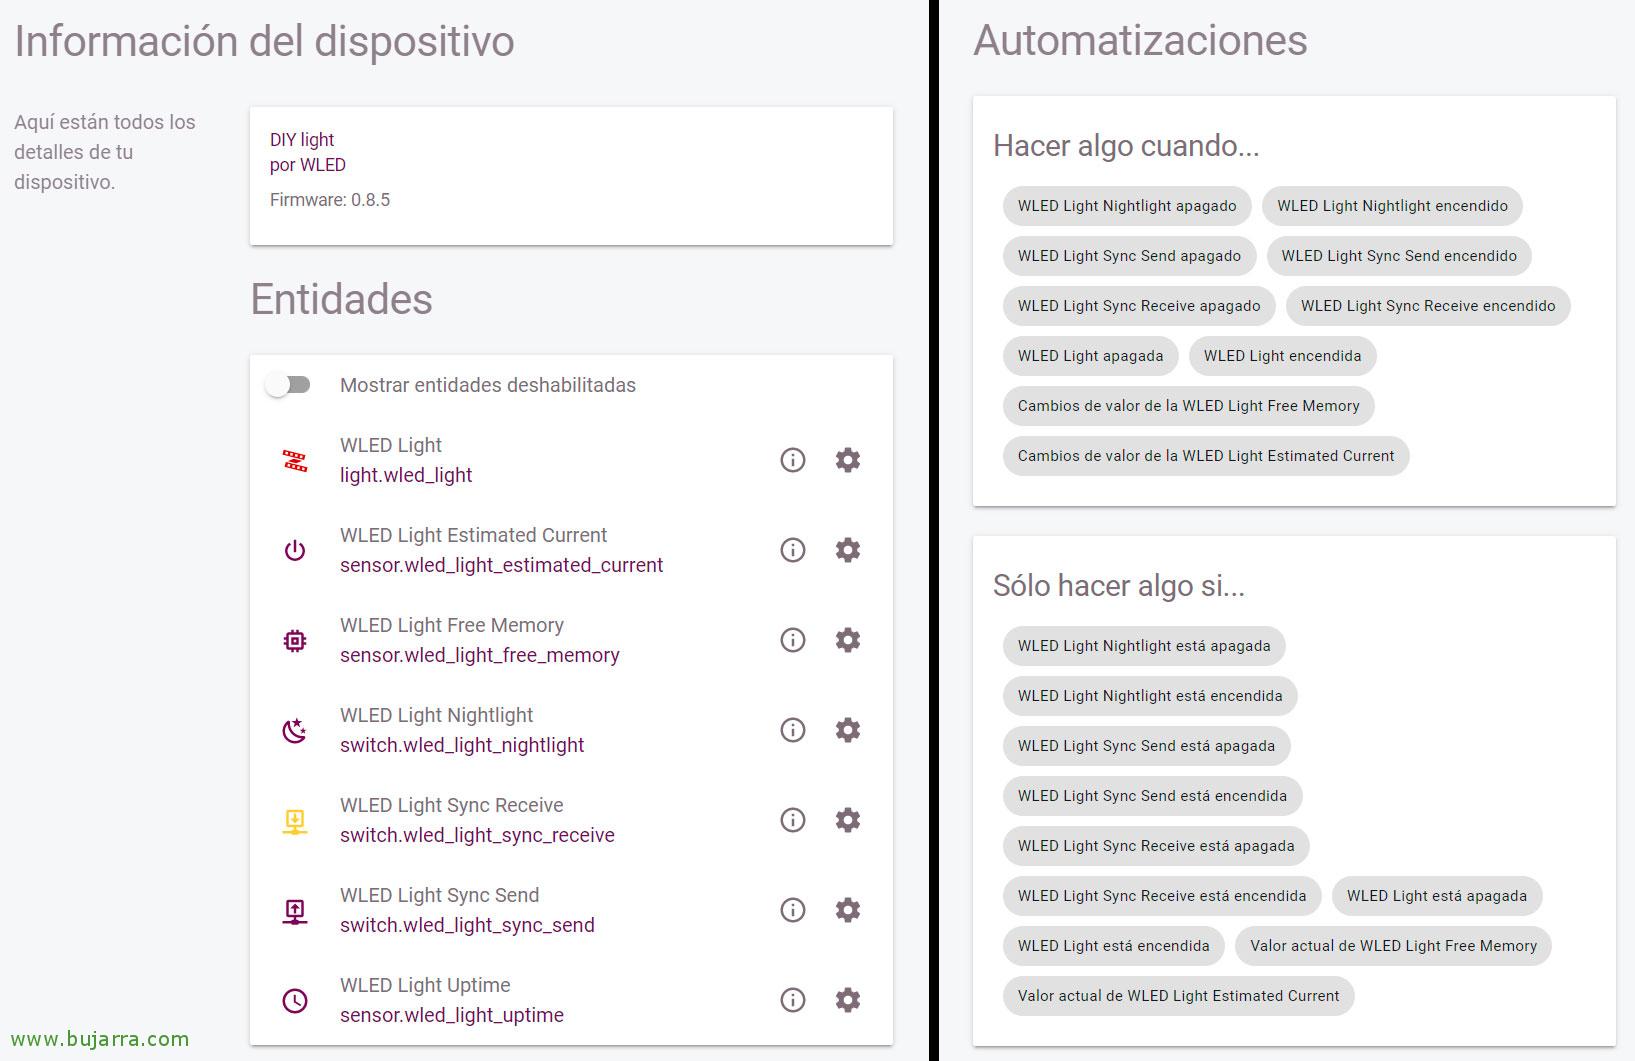Click switch.wled_light_sync_receive entity id
The width and height of the screenshot is (1635, 1061).
477,836
